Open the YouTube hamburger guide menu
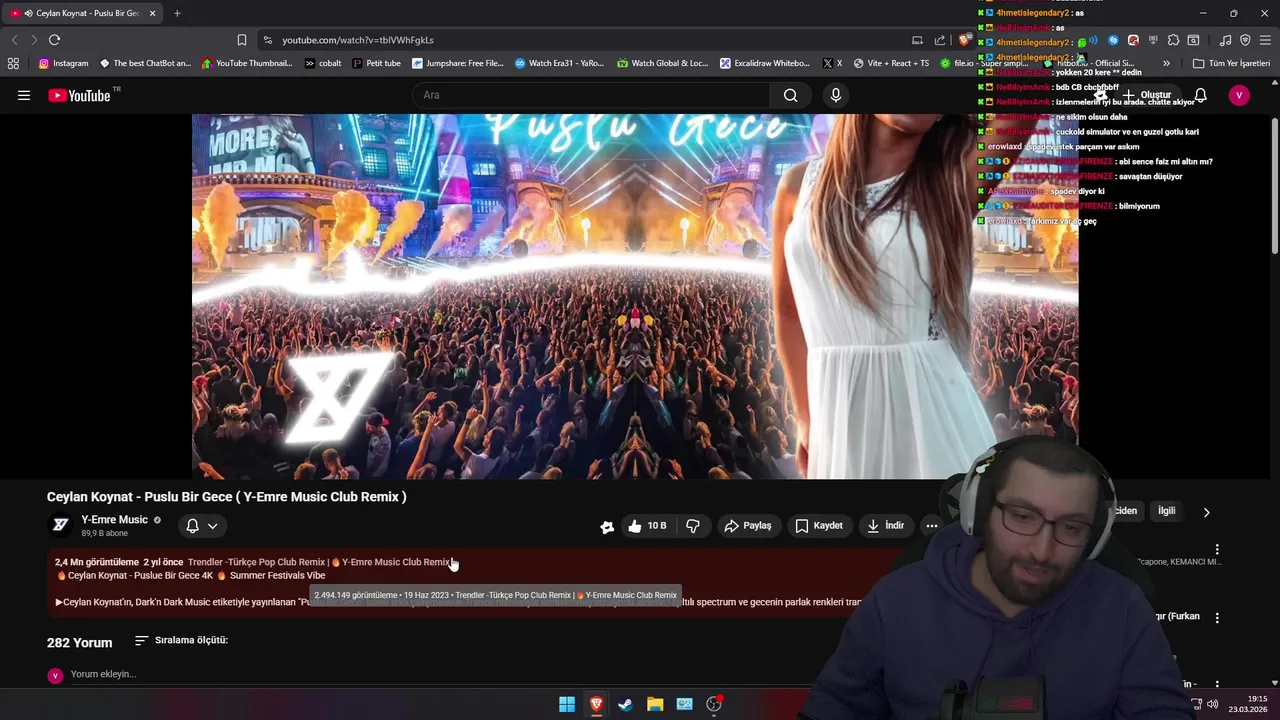 click(x=24, y=95)
